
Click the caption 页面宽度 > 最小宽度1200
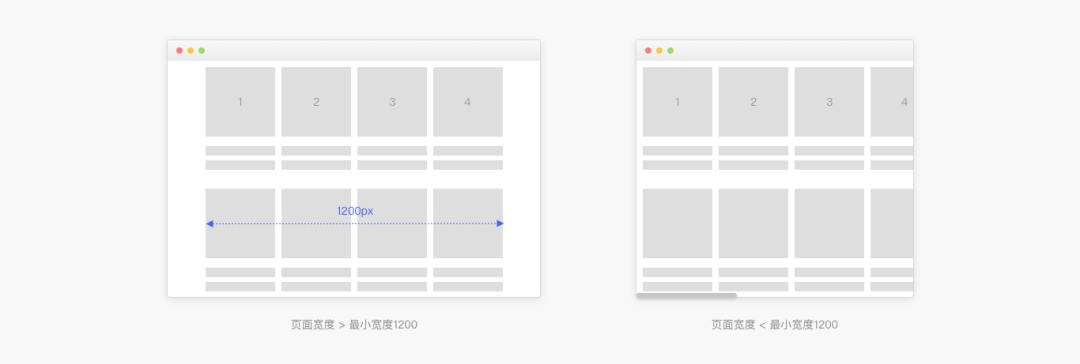click(x=354, y=325)
